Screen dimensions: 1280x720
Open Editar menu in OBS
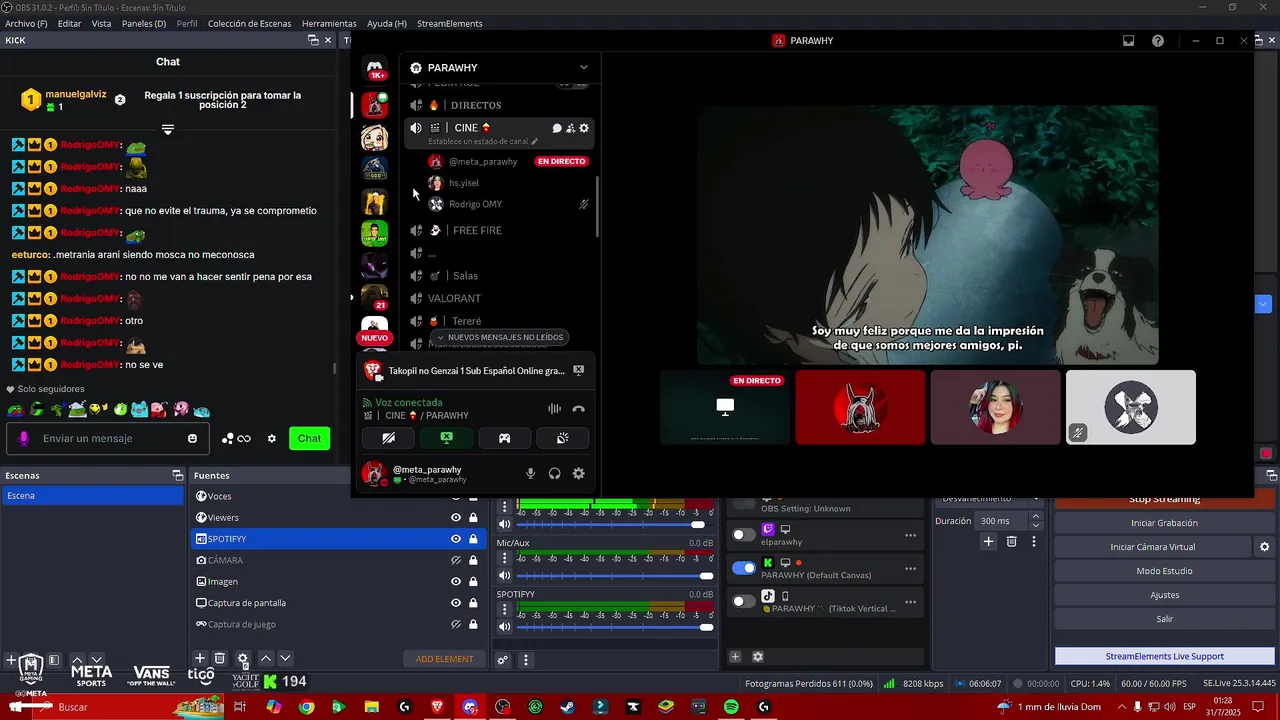69,23
